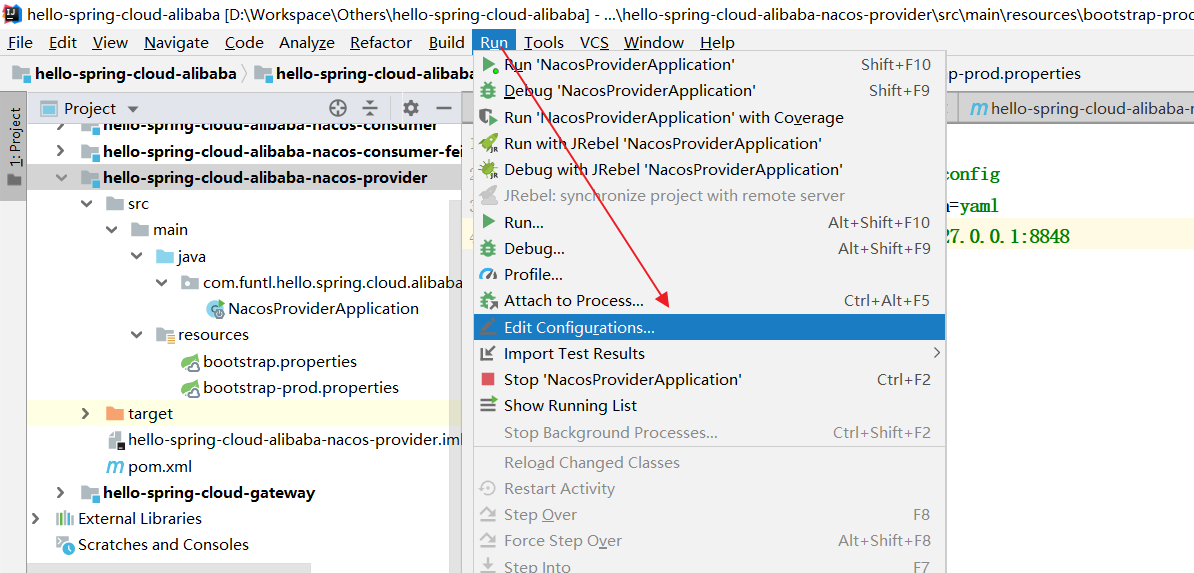Open Project panel settings gear
The height and width of the screenshot is (573, 1194).
(411, 108)
